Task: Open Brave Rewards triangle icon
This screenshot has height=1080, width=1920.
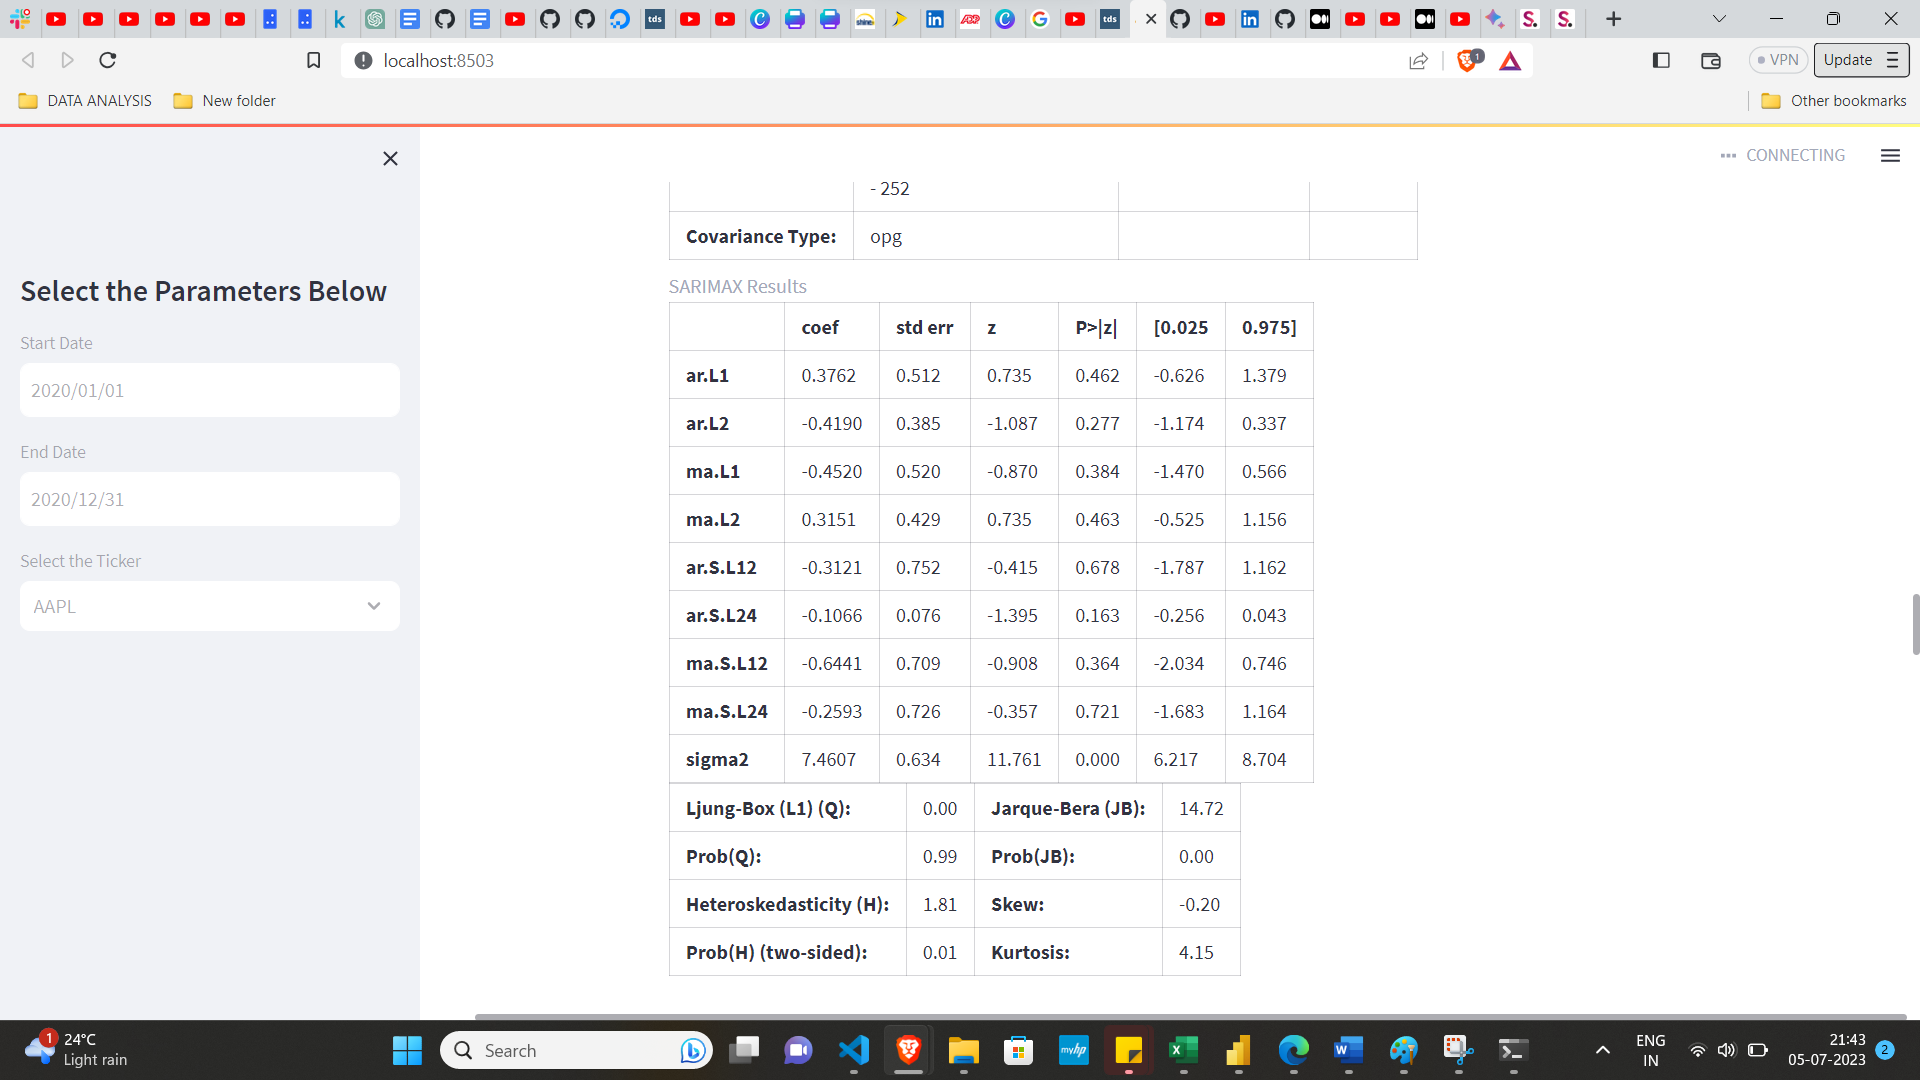Action: pos(1510,60)
